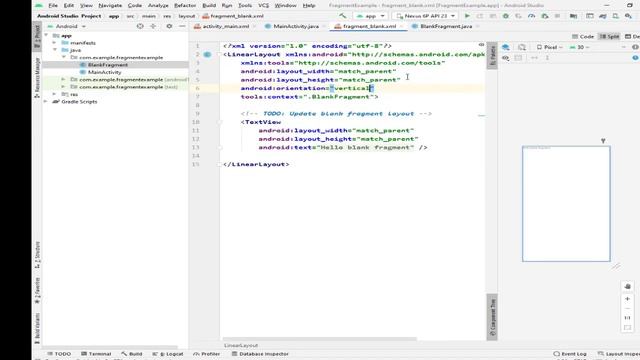Viewport: 640px width, 360px height.
Task: Toggle the Resource Manager side tab
Action: click(37, 77)
